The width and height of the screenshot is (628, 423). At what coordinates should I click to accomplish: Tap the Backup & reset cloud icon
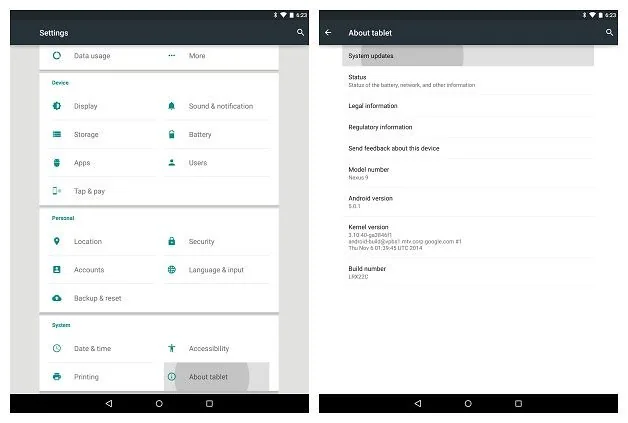[x=57, y=298]
